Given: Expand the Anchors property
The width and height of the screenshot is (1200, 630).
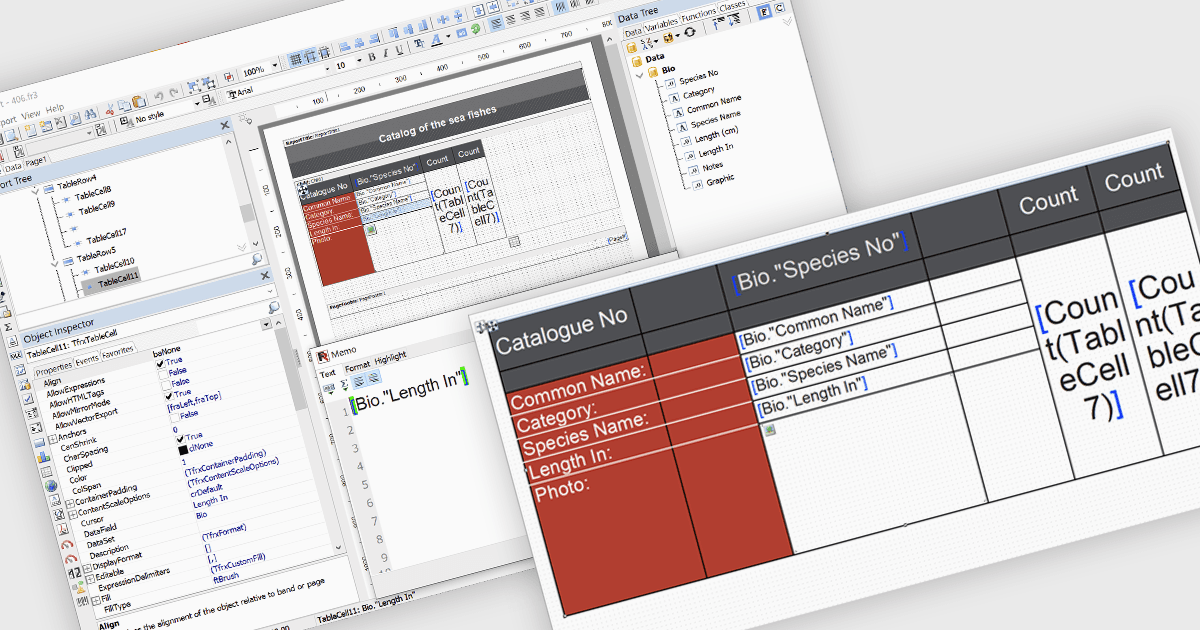Looking at the screenshot, I should point(52,438).
